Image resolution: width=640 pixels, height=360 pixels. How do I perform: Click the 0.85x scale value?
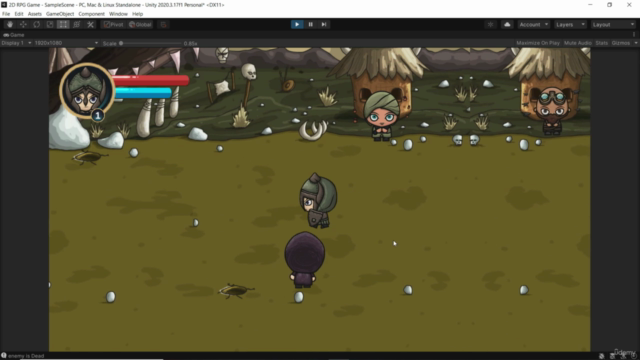[x=191, y=43]
